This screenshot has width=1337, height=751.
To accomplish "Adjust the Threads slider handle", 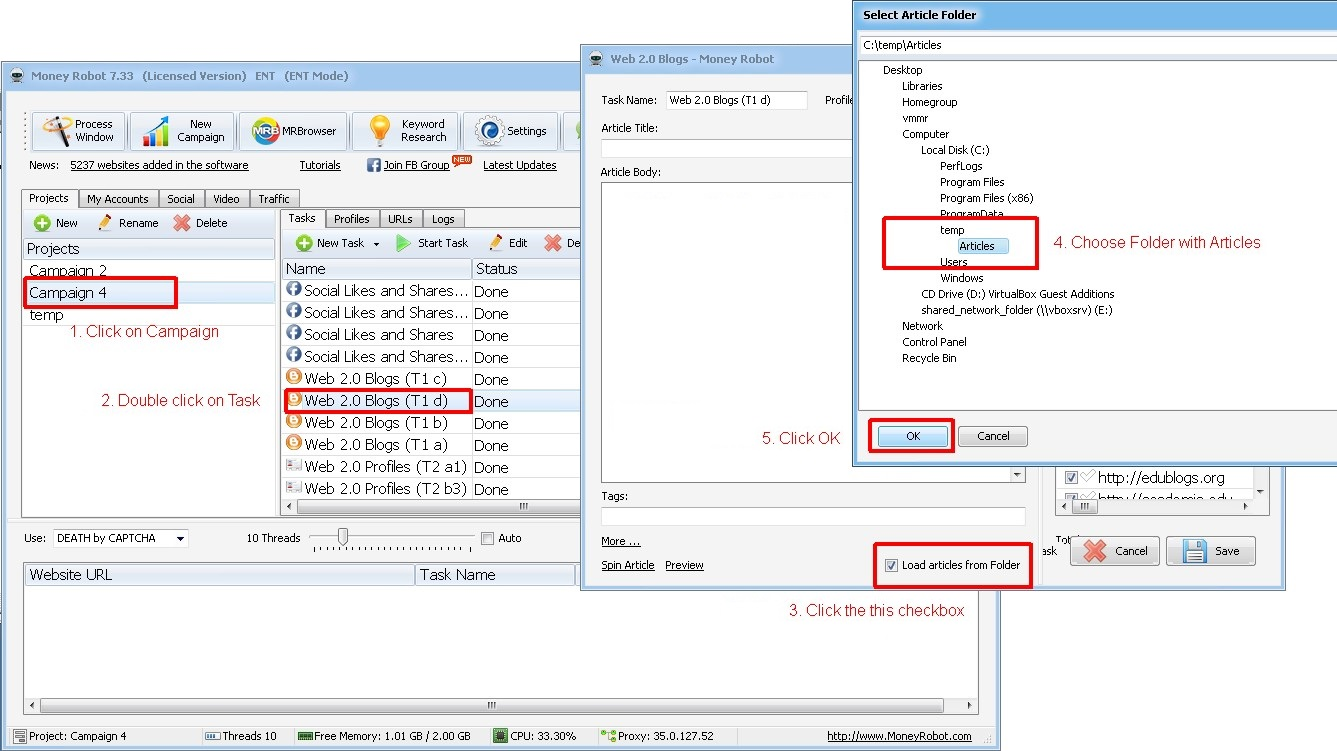I will click(x=343, y=537).
